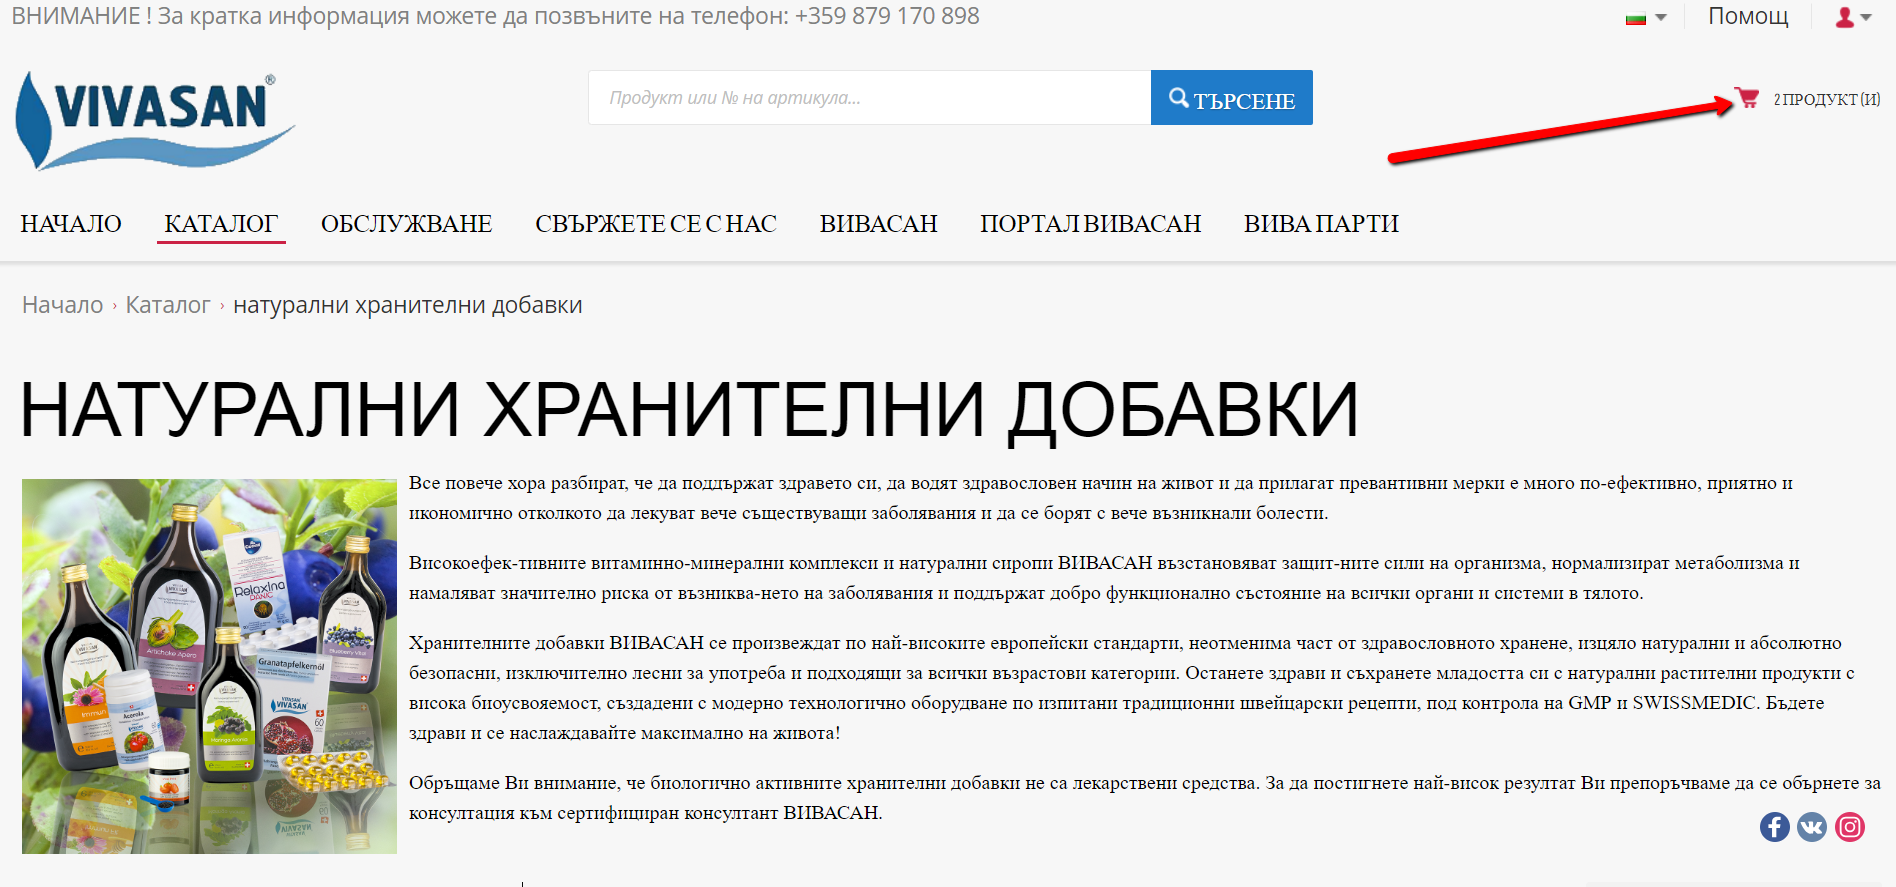This screenshot has width=1896, height=887.
Task: Expand the user account dropdown arrow
Action: click(1866, 17)
